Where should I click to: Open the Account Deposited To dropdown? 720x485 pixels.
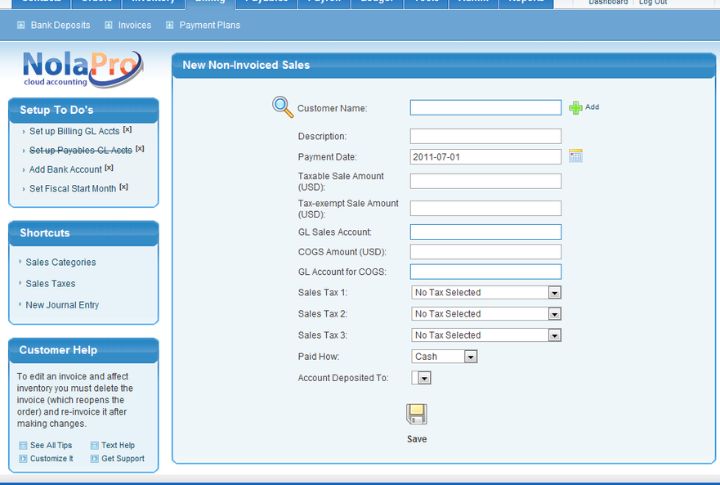click(x=423, y=378)
